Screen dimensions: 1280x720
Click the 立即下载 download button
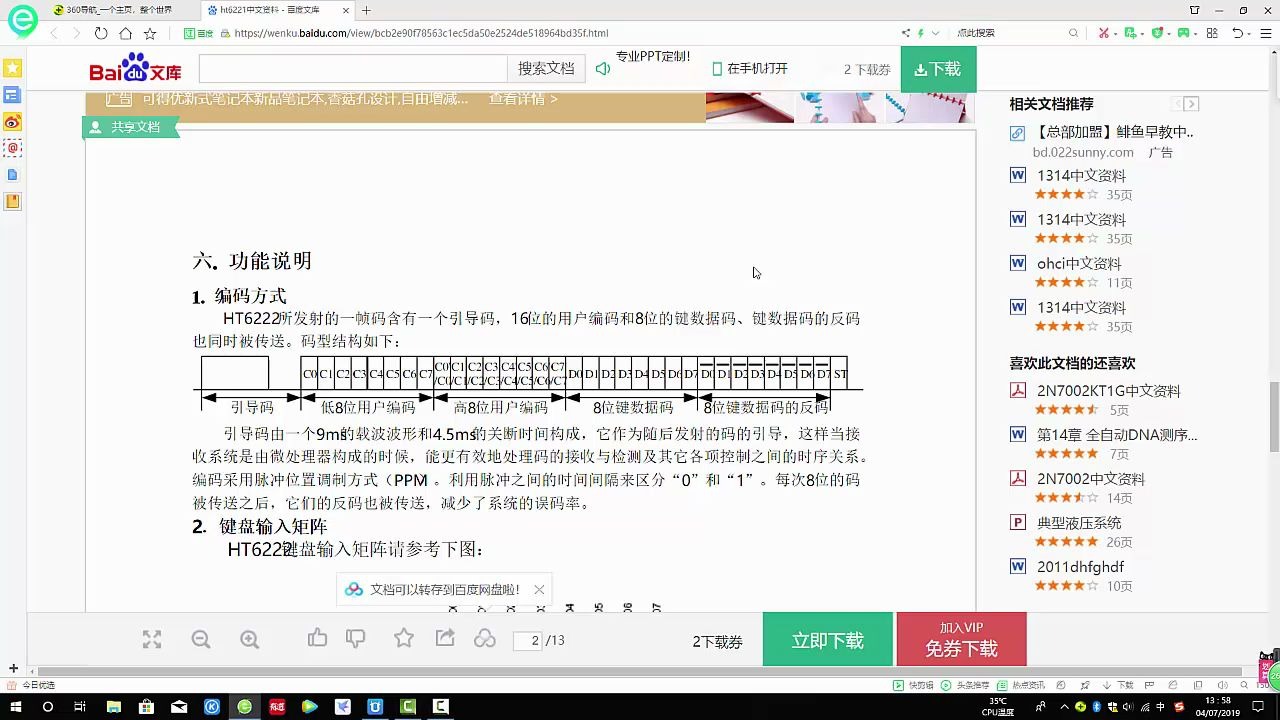pos(827,638)
